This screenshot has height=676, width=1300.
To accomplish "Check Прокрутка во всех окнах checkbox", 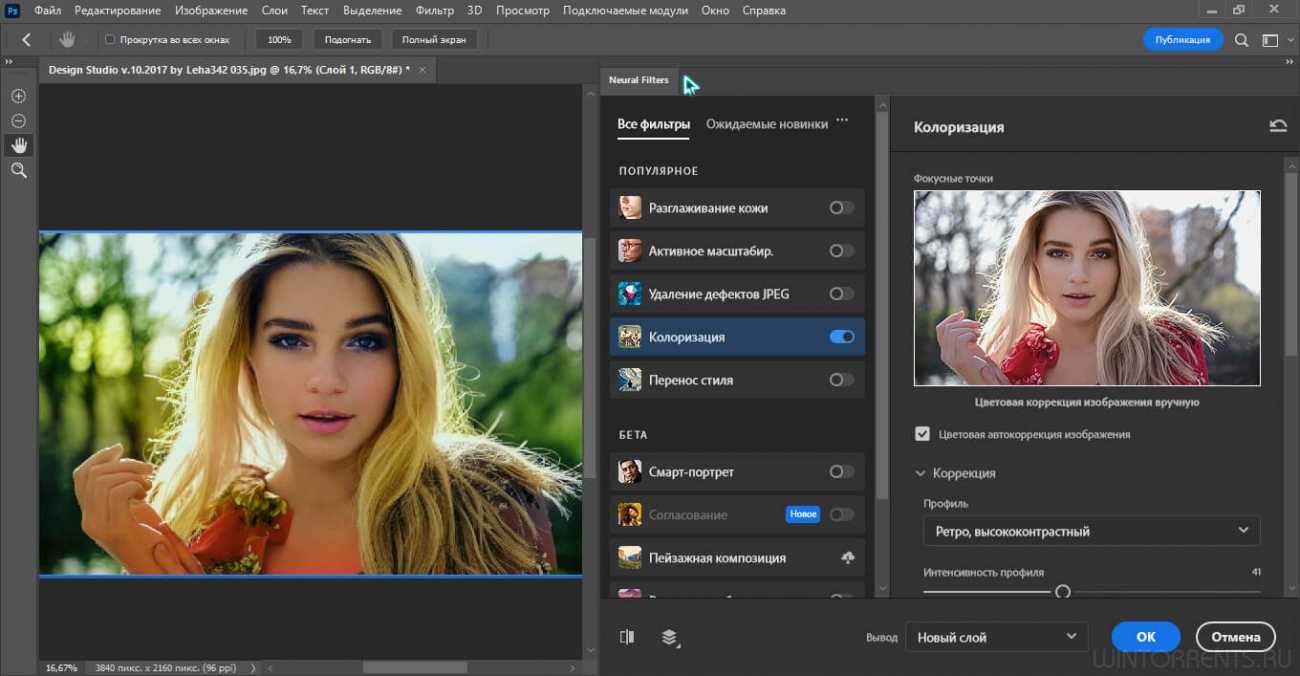I will [110, 40].
